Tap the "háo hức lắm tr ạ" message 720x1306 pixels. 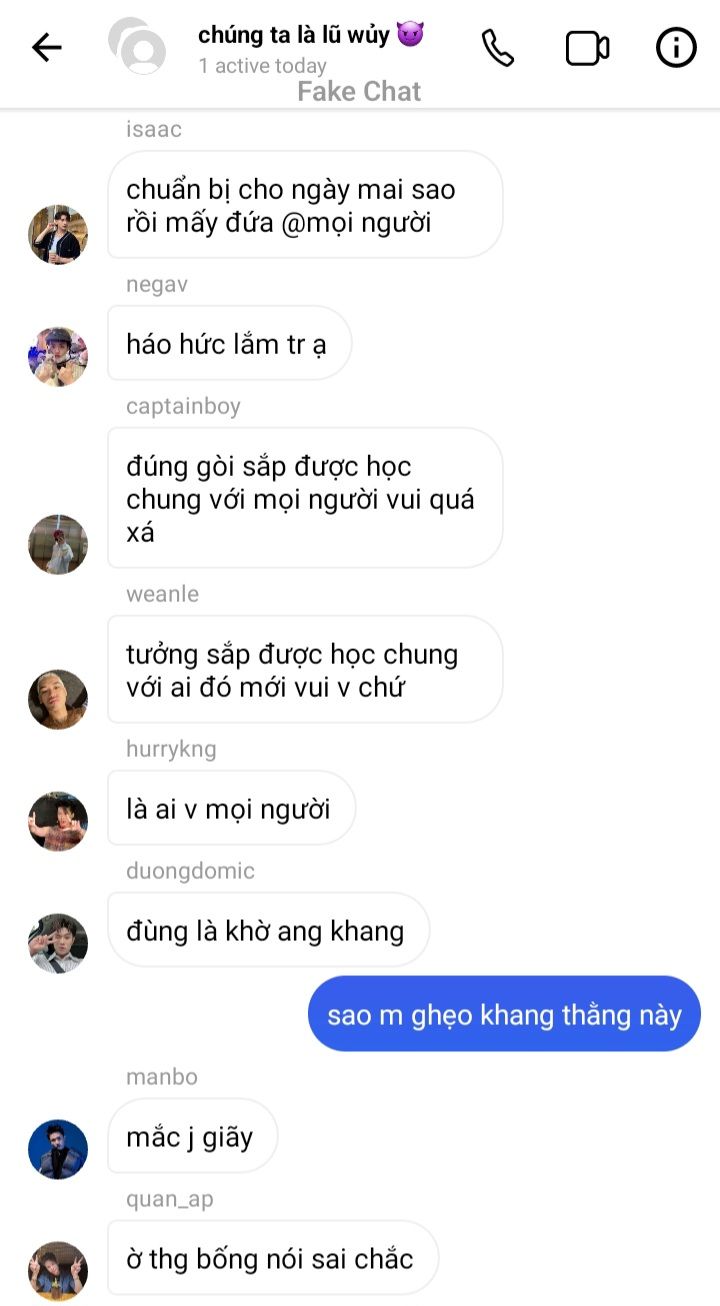tap(230, 343)
